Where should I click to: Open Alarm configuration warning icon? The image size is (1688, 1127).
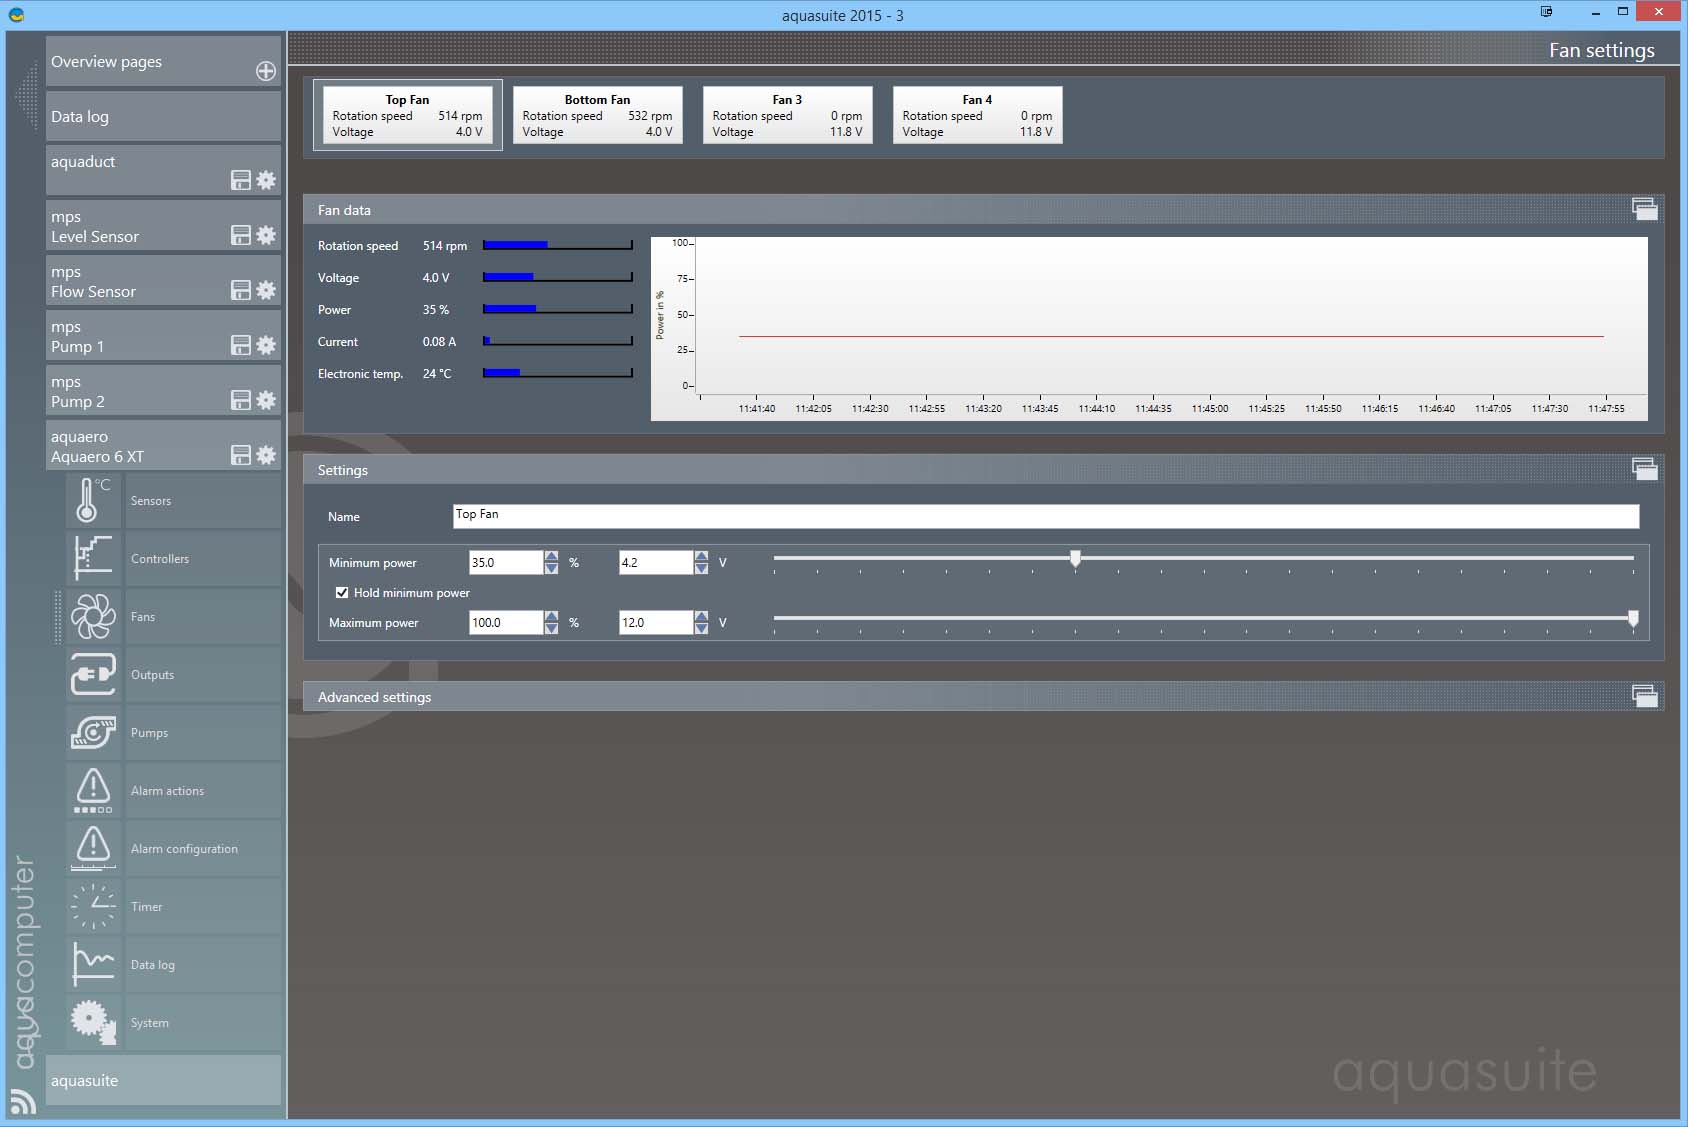(x=92, y=848)
